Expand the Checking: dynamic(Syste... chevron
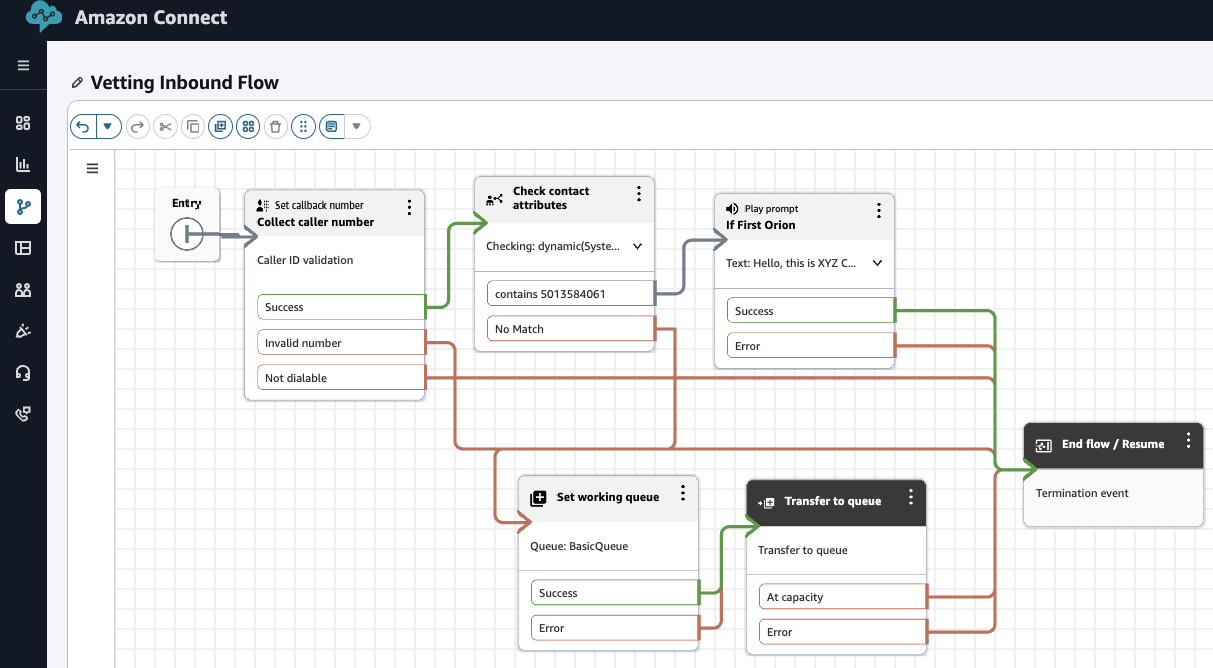The width and height of the screenshot is (1213, 668). pos(637,245)
